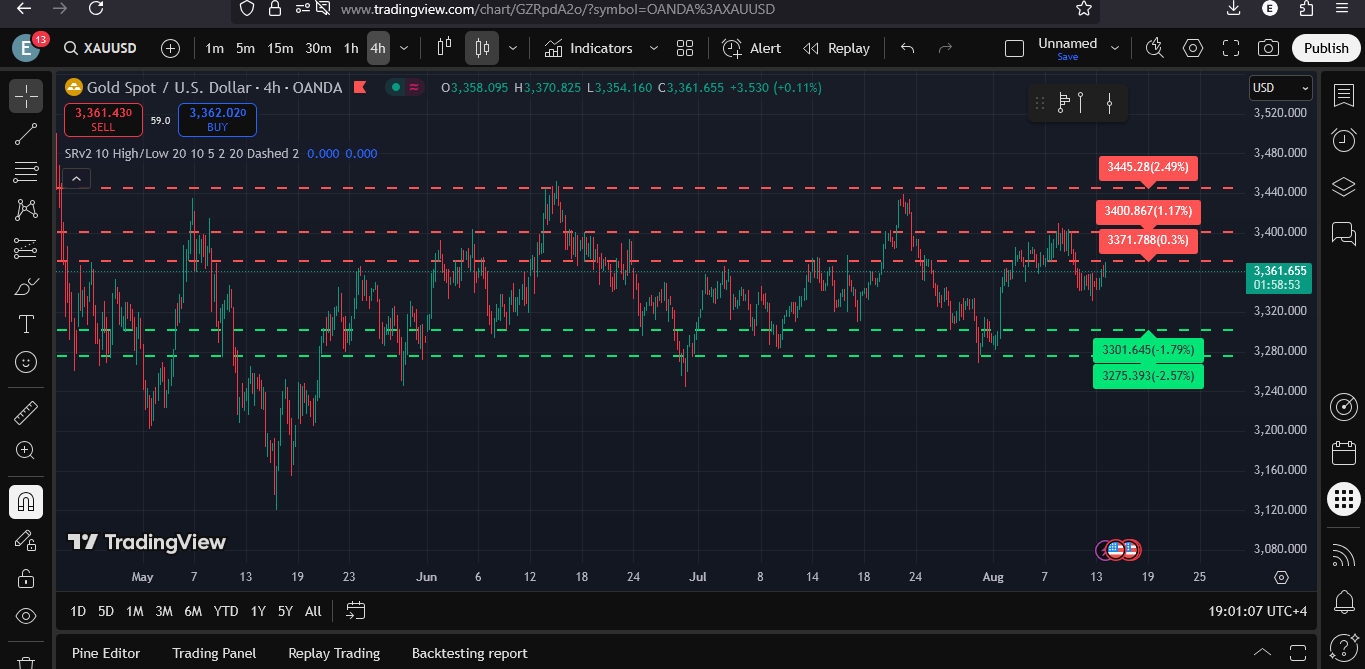Enter fullscreen chart mode

pos(1231,48)
